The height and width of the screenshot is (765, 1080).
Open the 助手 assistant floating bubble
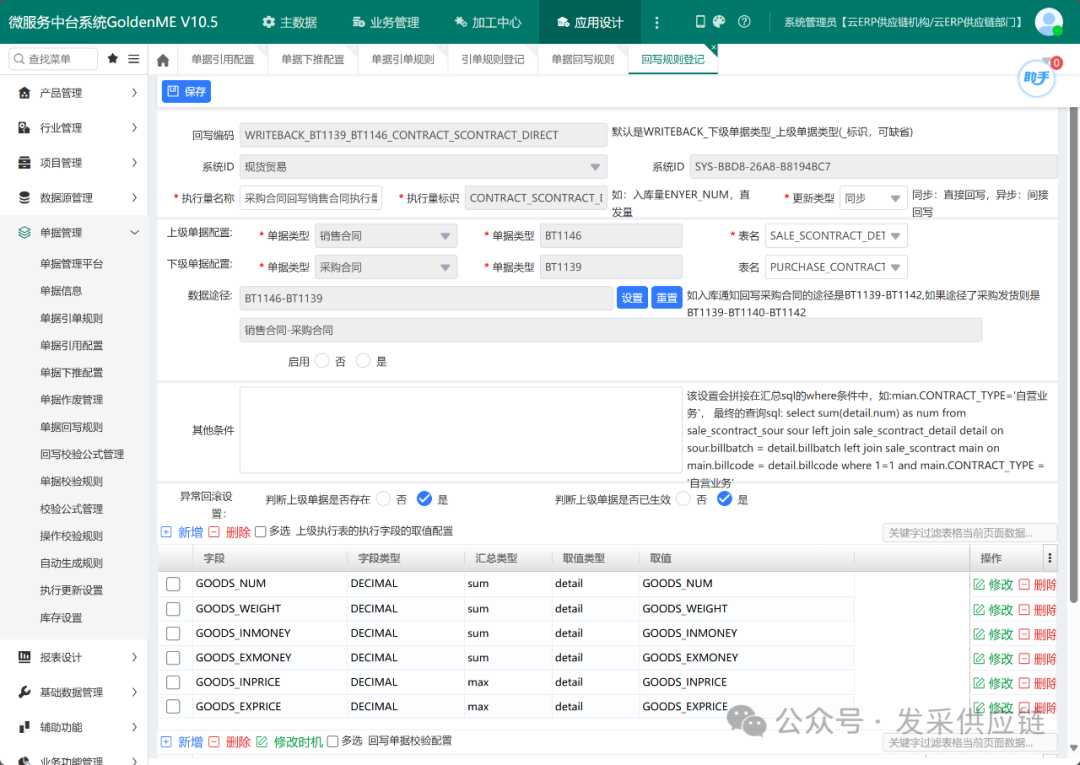click(x=1036, y=78)
